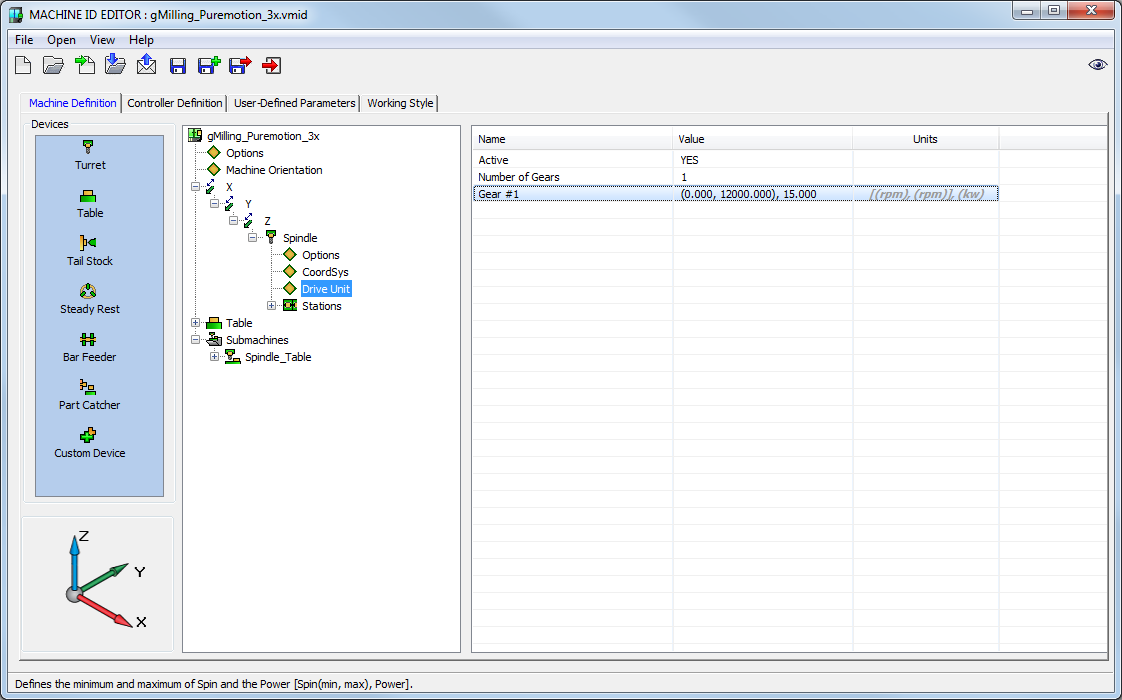The height and width of the screenshot is (700, 1122).
Task: Collapse the X axis tree node
Action: [x=195, y=187]
